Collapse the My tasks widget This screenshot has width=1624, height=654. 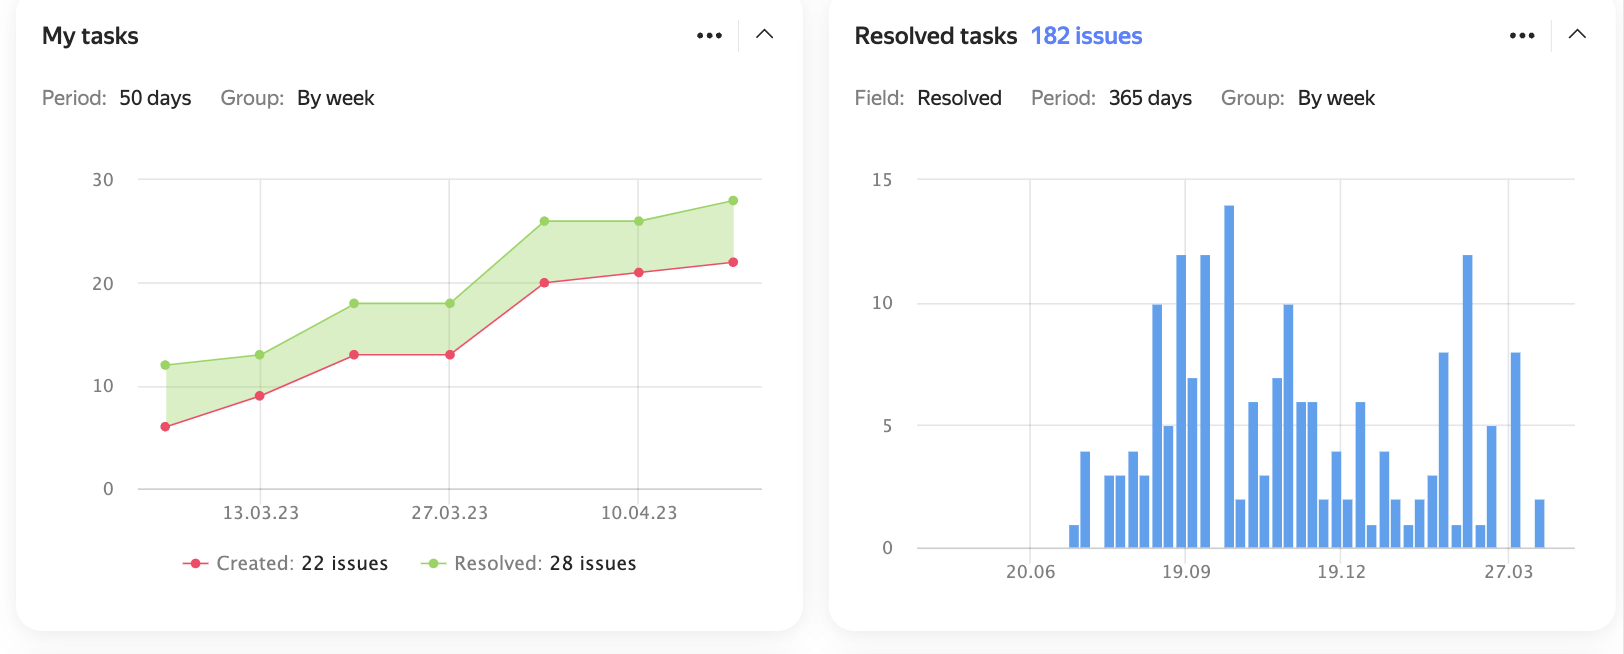[764, 34]
